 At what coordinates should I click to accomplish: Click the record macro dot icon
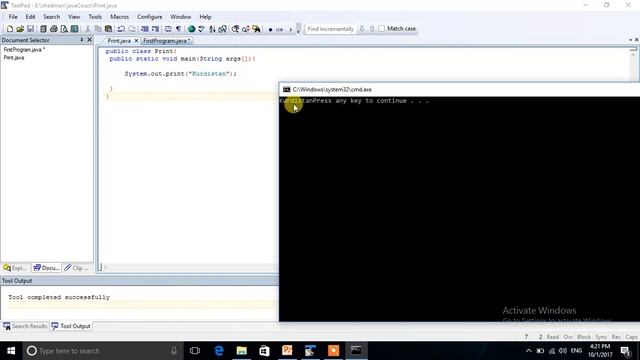270,29
